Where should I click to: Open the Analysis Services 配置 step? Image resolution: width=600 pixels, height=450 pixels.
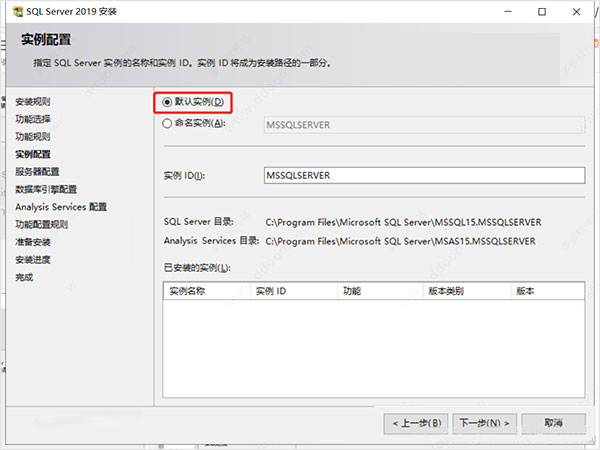61,207
